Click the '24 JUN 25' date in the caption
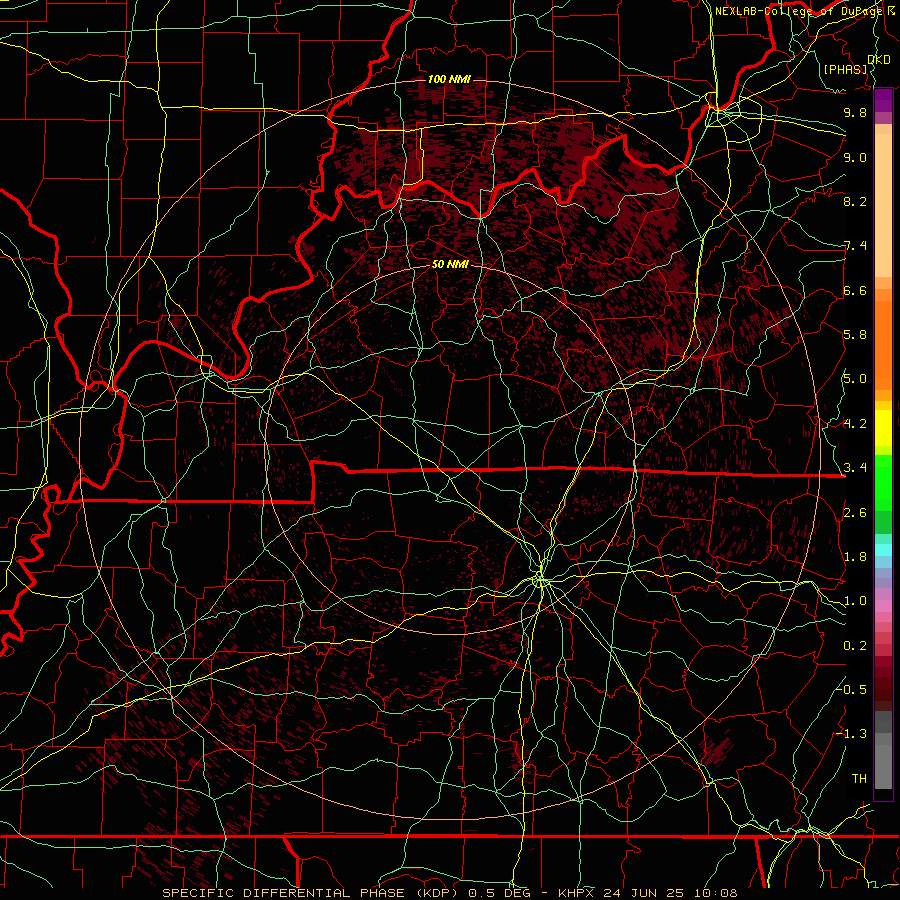The height and width of the screenshot is (900, 900). click(x=644, y=893)
